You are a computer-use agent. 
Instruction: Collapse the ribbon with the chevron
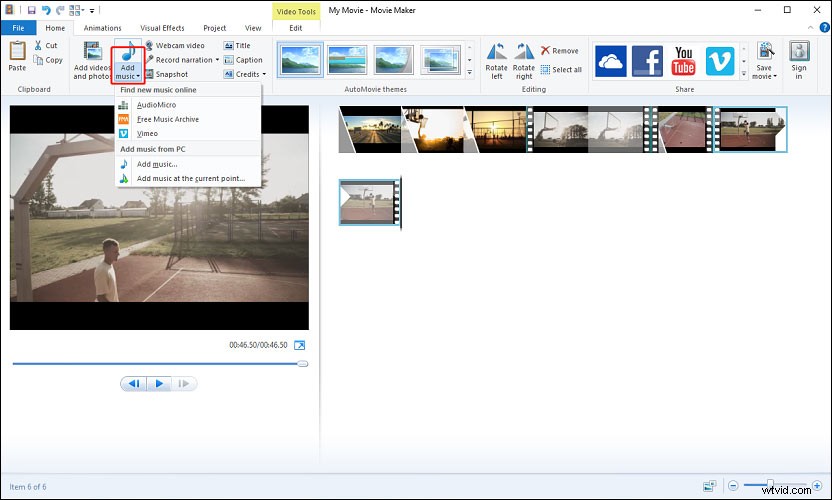point(810,28)
